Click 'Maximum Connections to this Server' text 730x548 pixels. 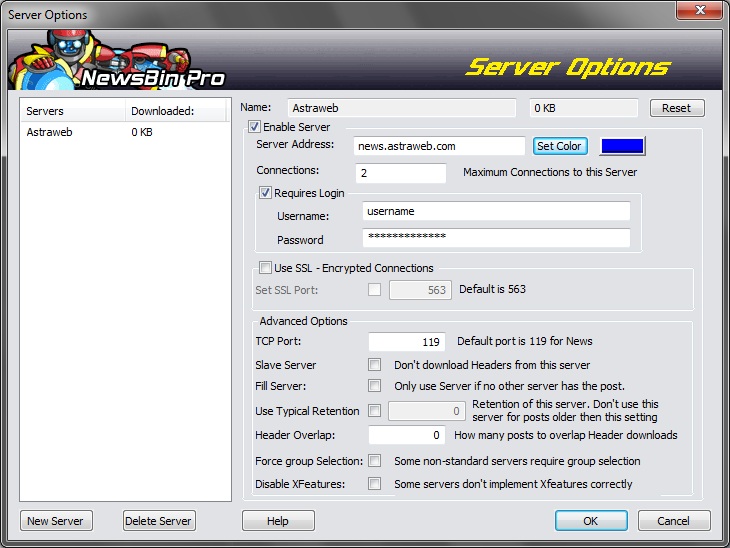tap(550, 172)
